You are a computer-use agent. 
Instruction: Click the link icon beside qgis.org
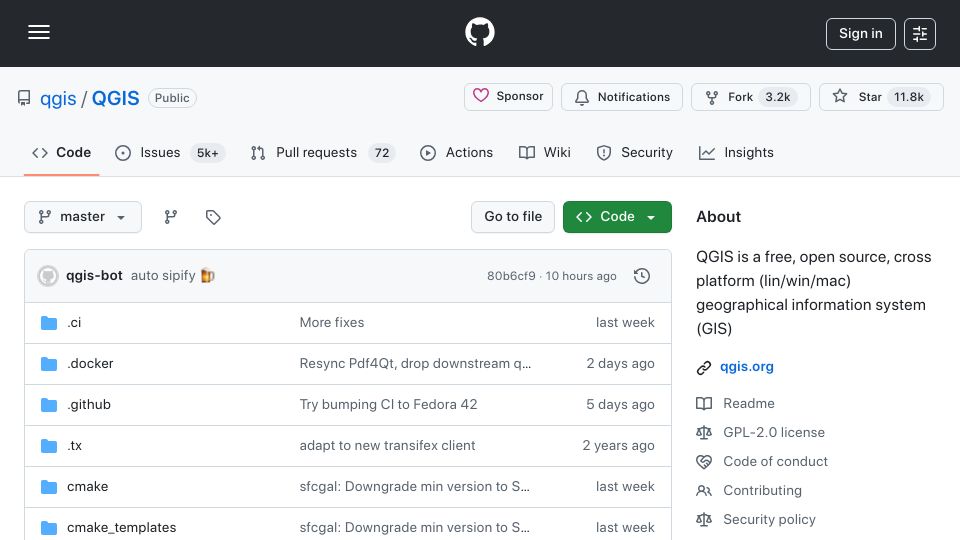click(704, 367)
